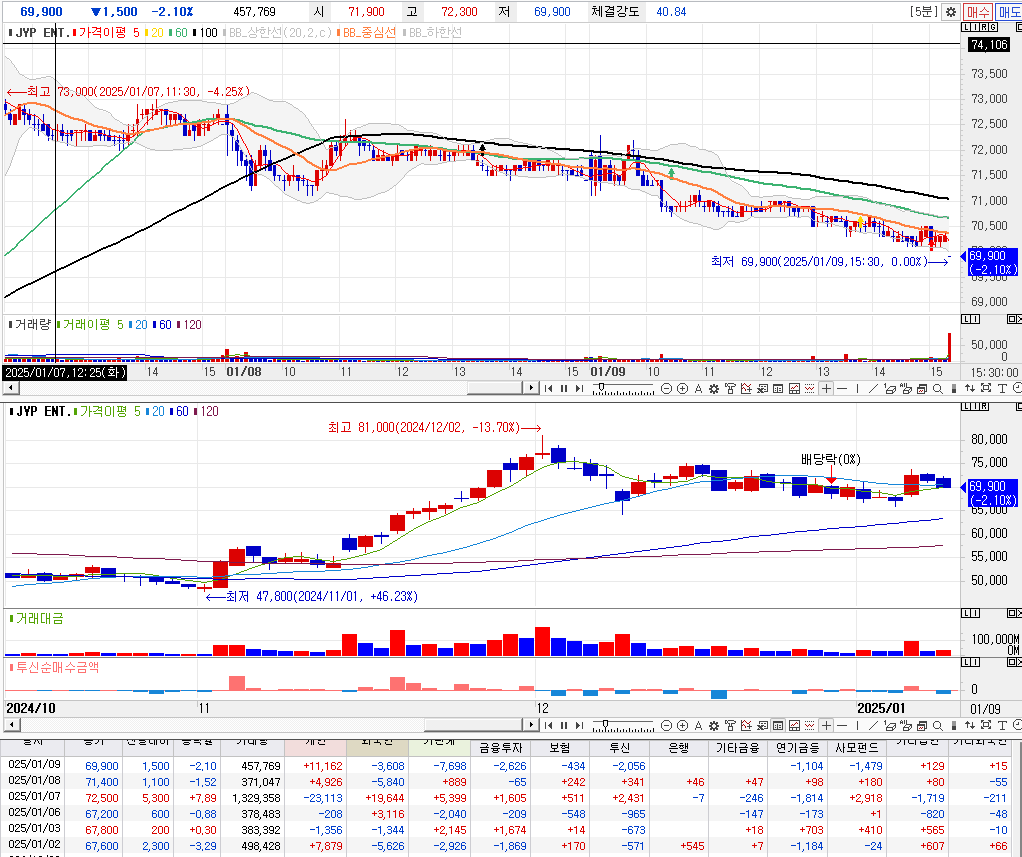Jump to first bar in lower chart
1022x857 pixels.
(548, 725)
